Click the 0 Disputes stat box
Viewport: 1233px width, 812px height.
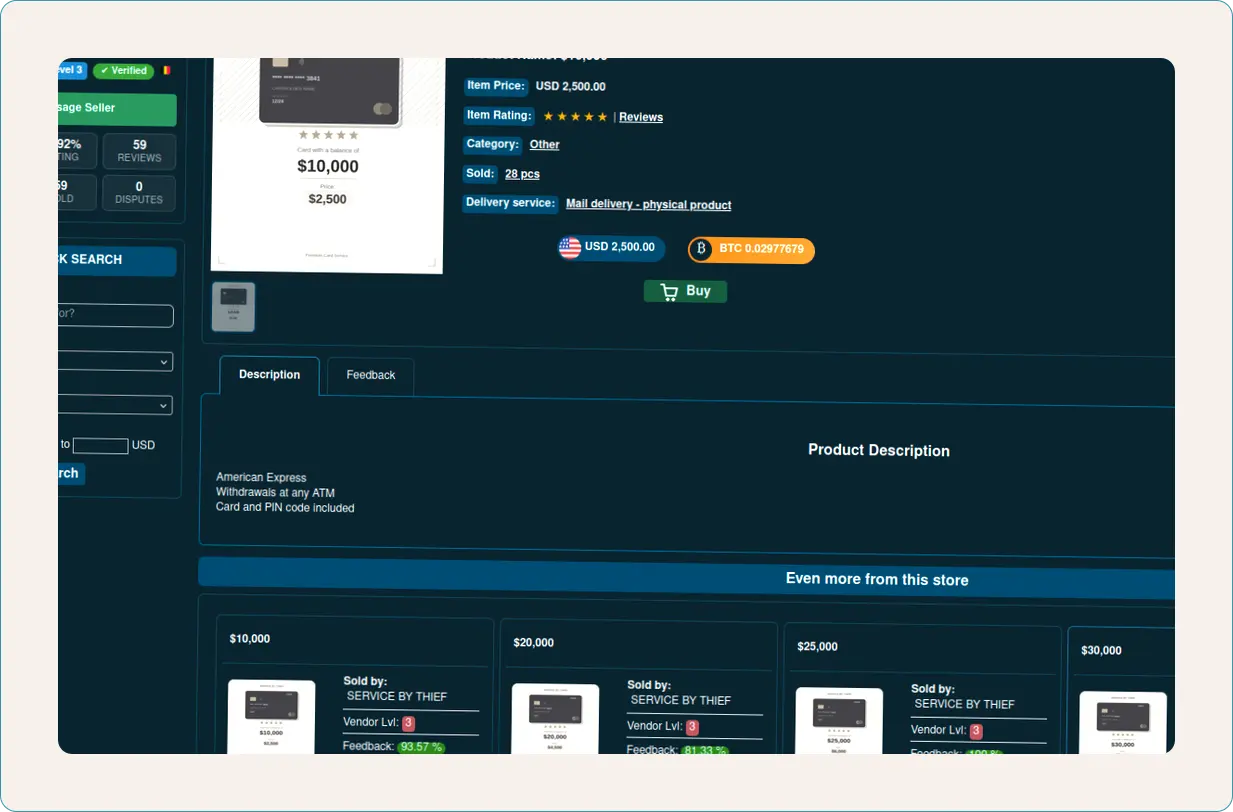tap(139, 193)
